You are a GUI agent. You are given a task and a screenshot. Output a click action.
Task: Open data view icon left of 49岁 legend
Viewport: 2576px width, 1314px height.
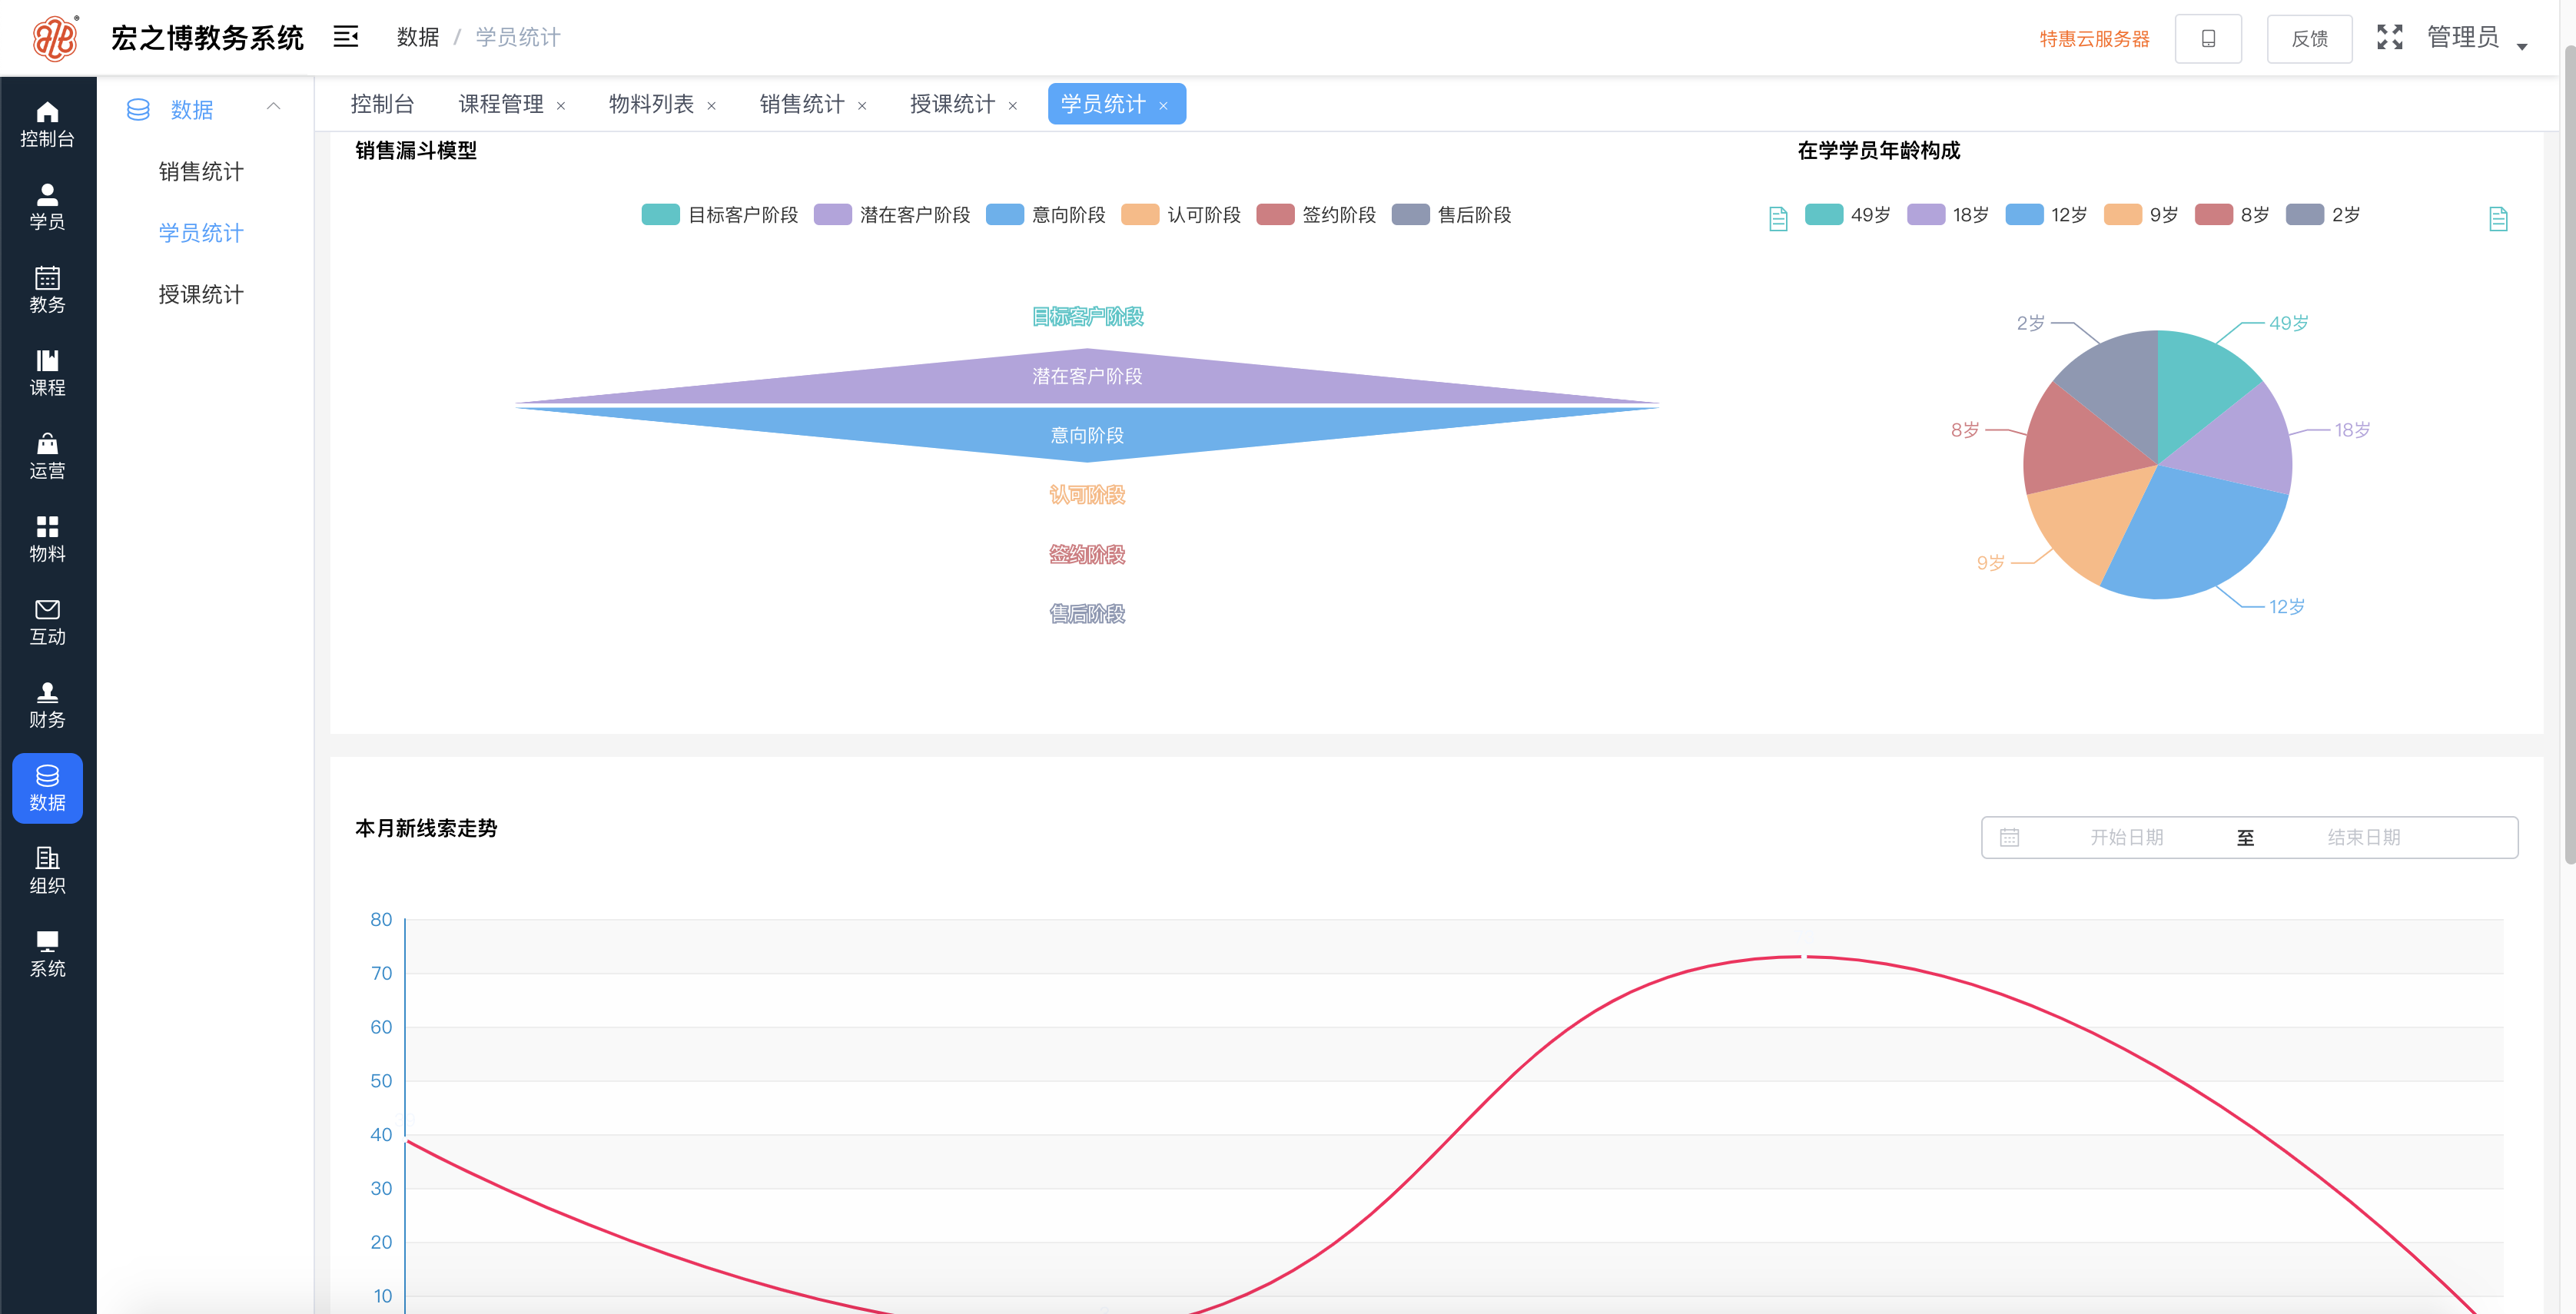(x=1778, y=218)
